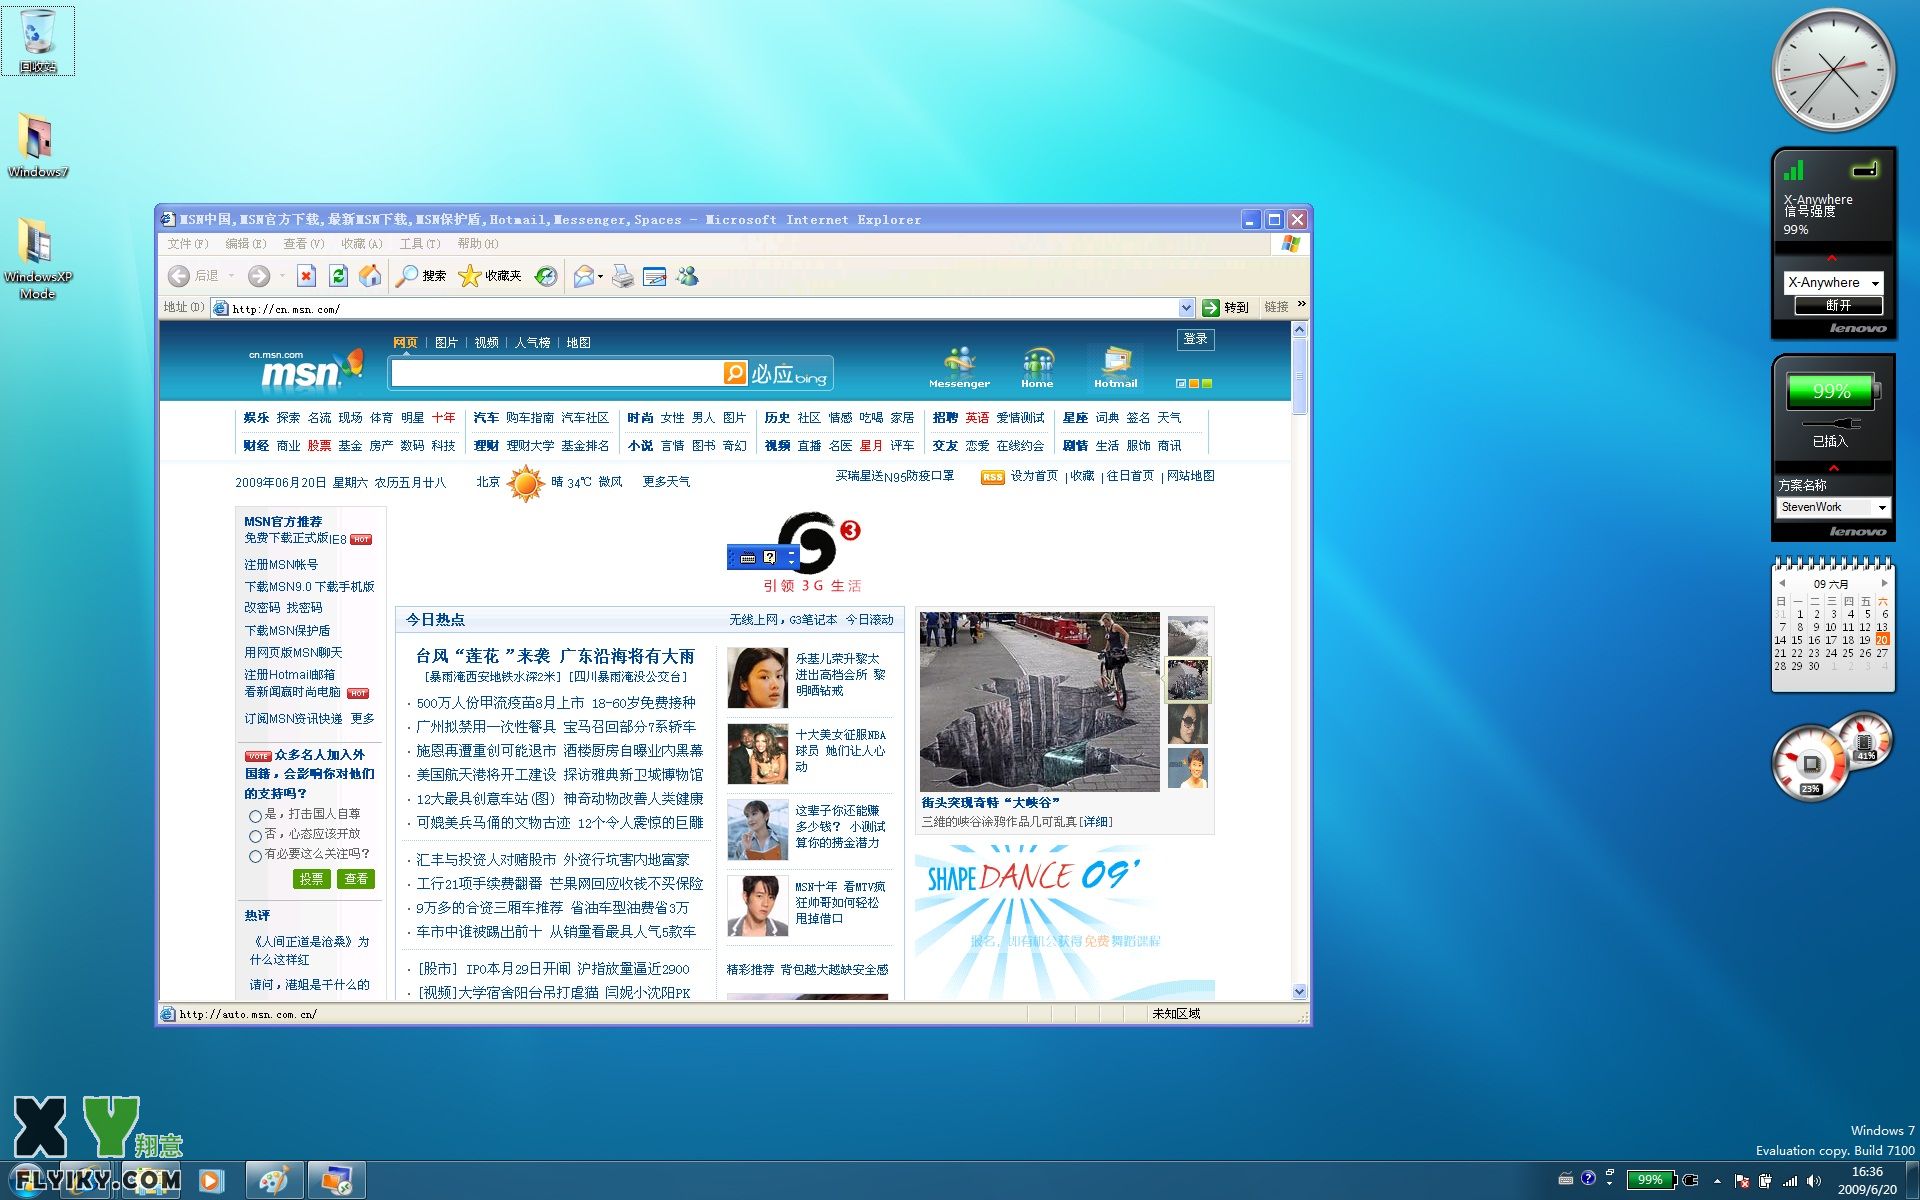Screen dimensions: 1920x1200
Task: Click the green 99% battery gadget meter
Action: [1832, 391]
